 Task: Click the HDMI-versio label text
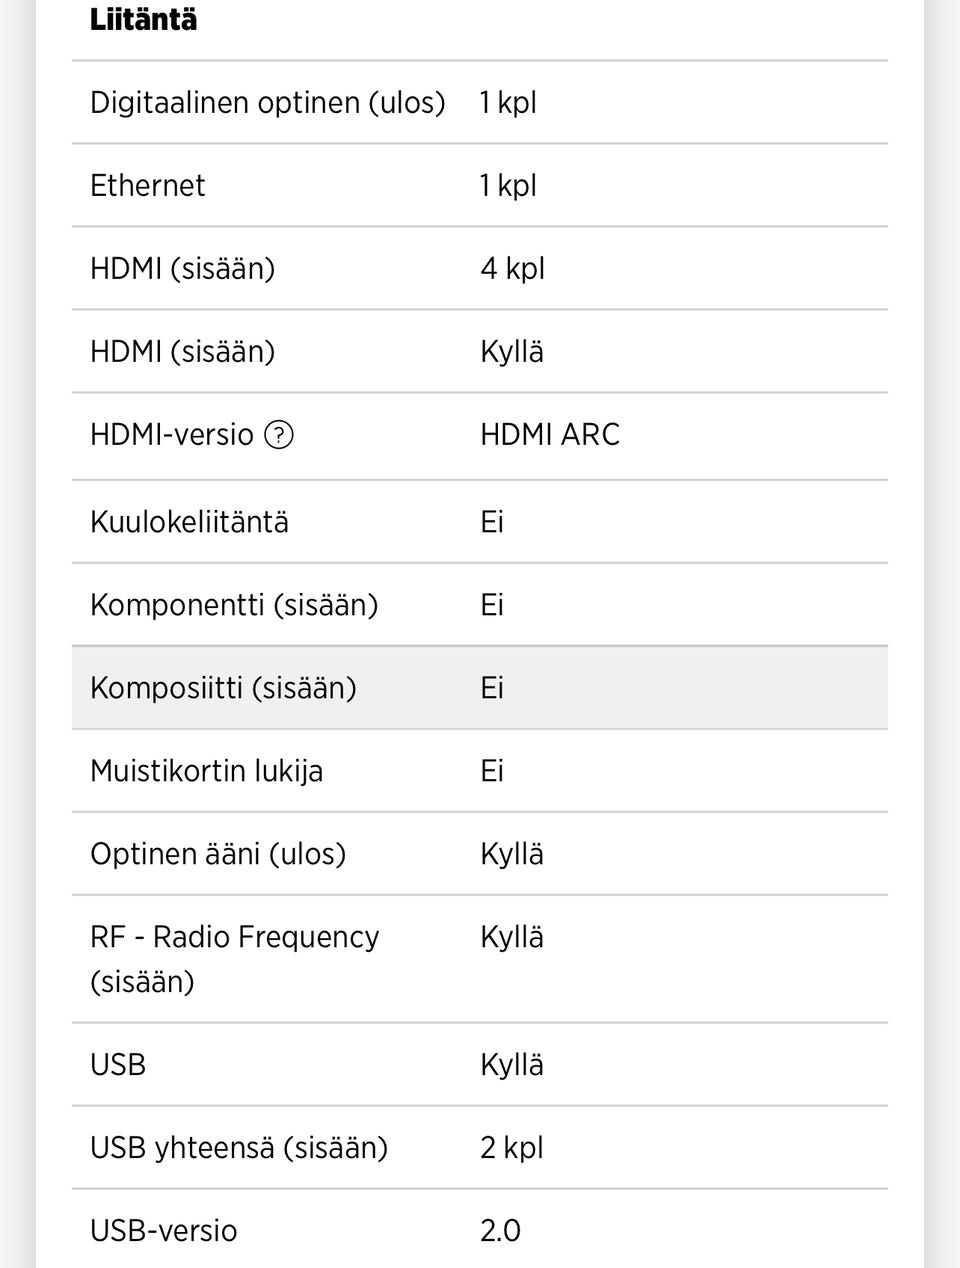(x=171, y=435)
